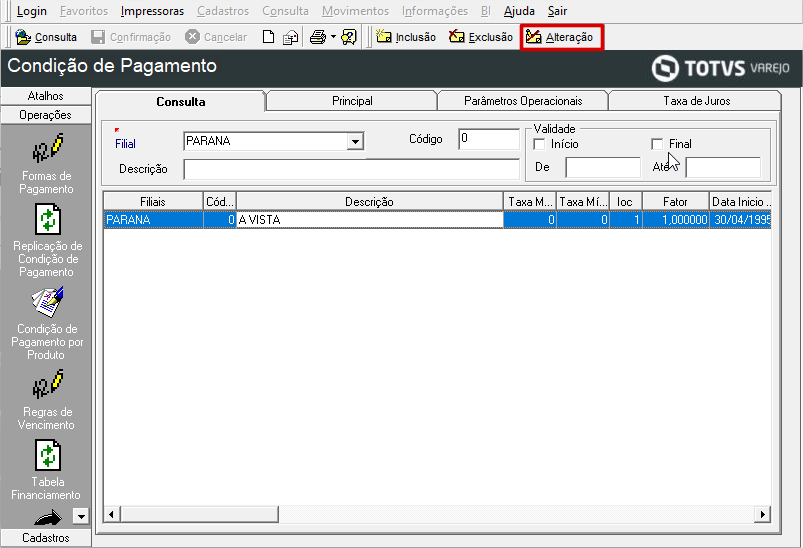Click the 30/04/1995 date cell

(741, 220)
